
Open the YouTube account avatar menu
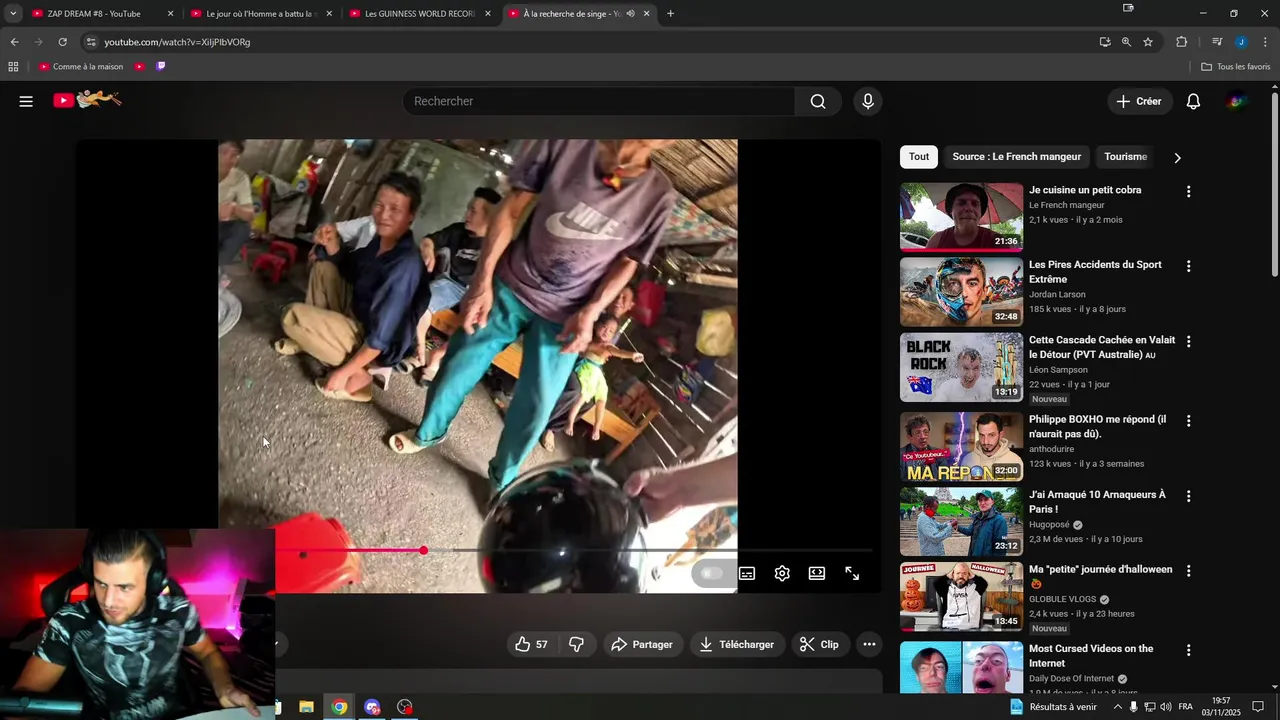(x=1237, y=101)
